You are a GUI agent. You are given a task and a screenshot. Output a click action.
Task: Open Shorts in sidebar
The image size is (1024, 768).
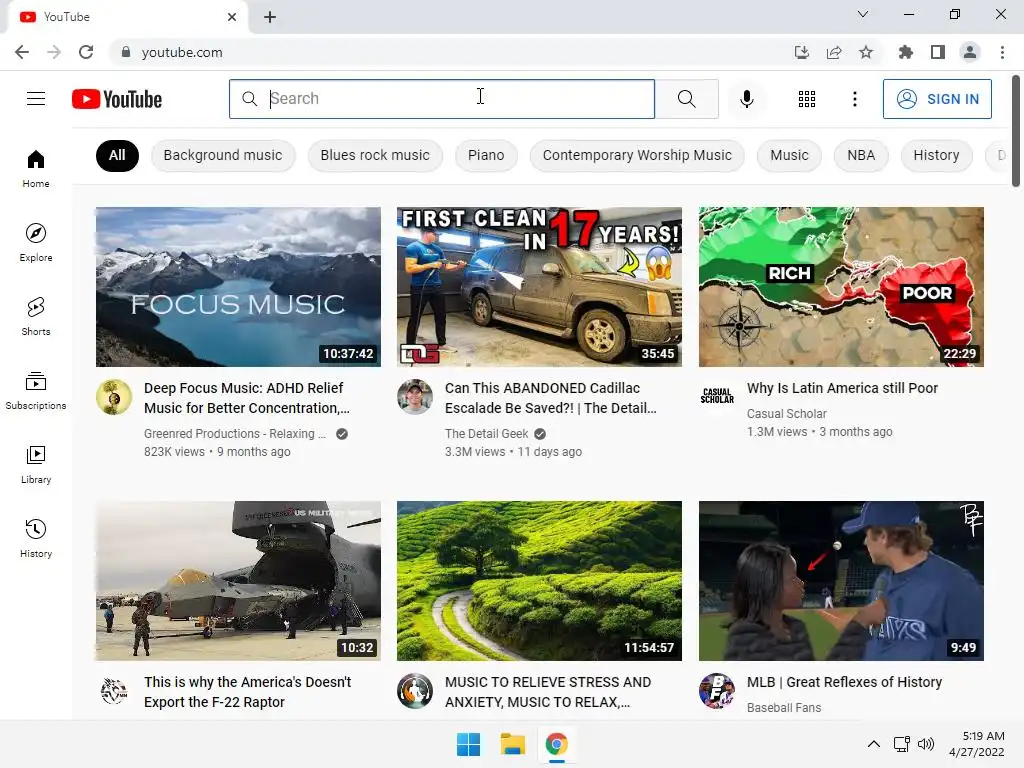(36, 317)
